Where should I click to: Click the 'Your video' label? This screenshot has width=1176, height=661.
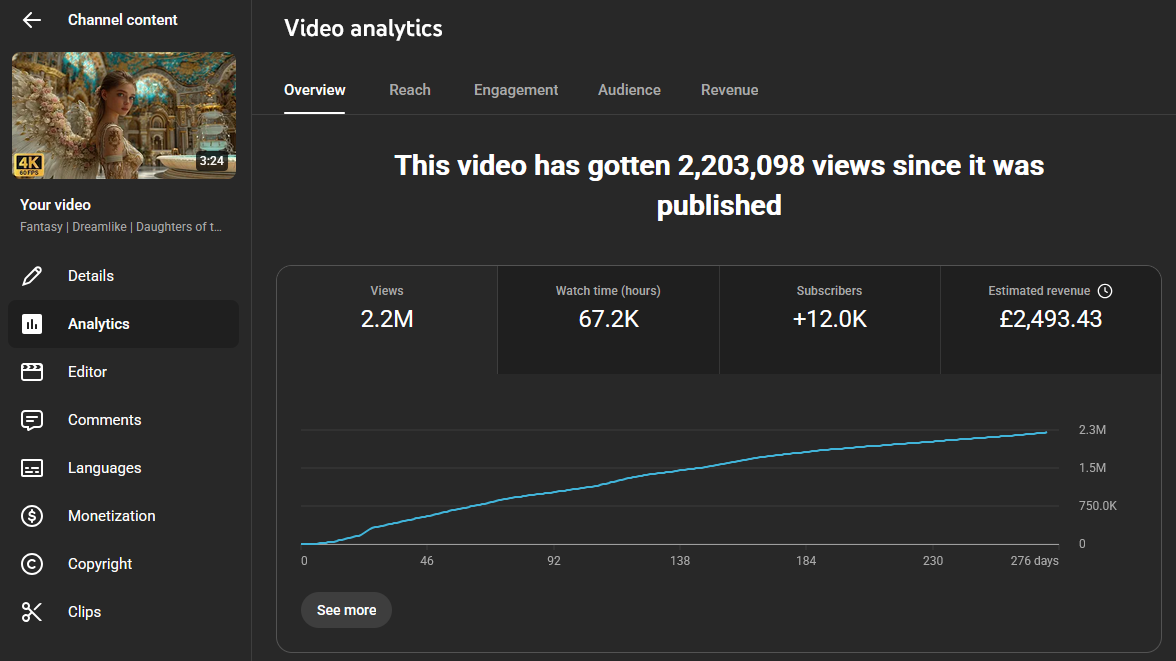tap(55, 205)
